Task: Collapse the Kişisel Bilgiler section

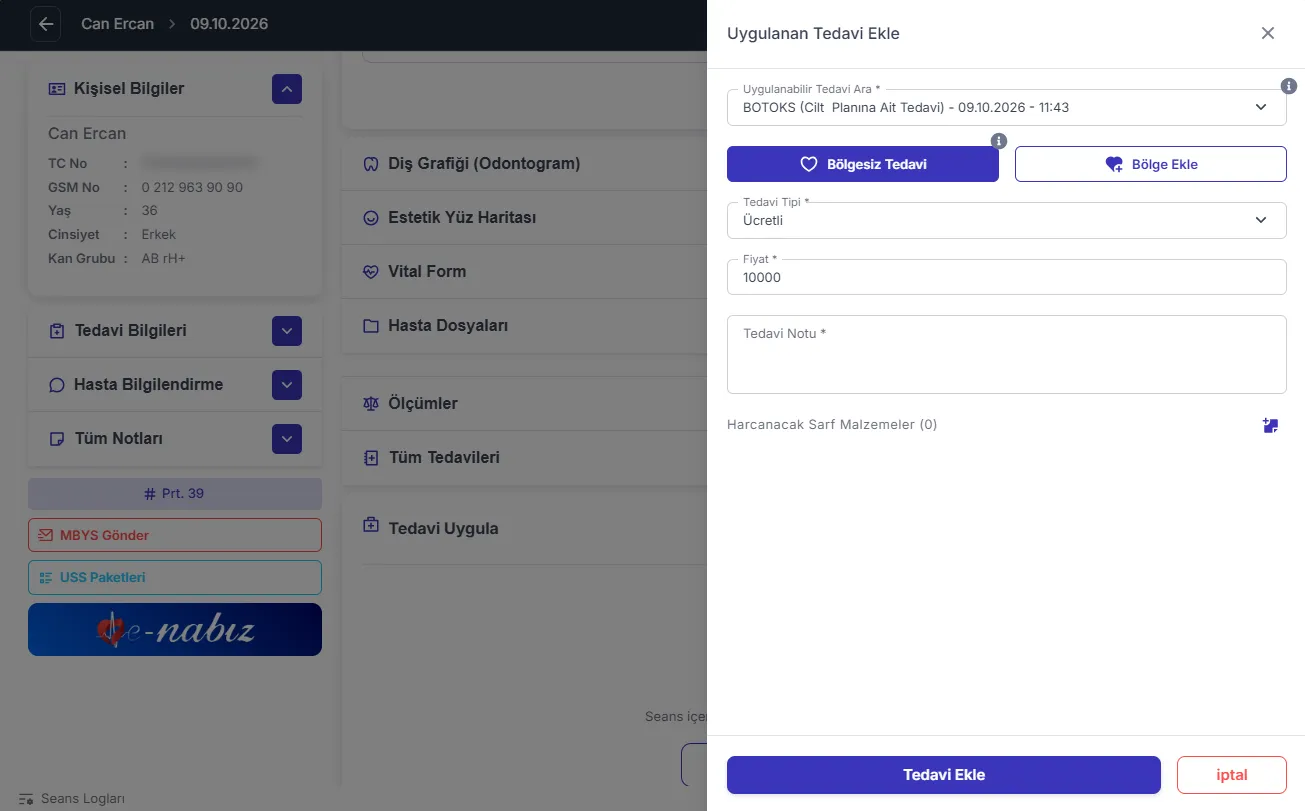Action: tap(287, 89)
